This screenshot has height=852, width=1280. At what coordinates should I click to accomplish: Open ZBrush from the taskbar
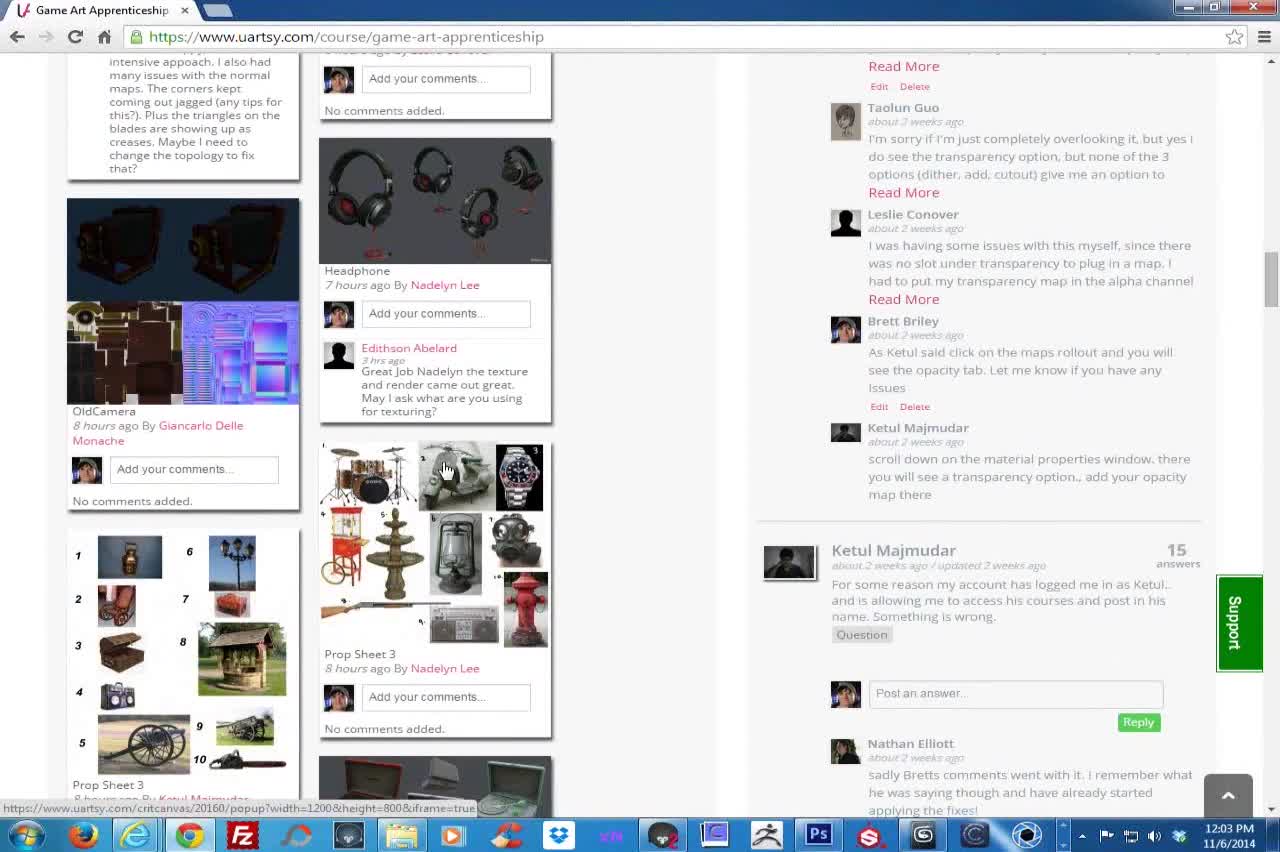(767, 835)
